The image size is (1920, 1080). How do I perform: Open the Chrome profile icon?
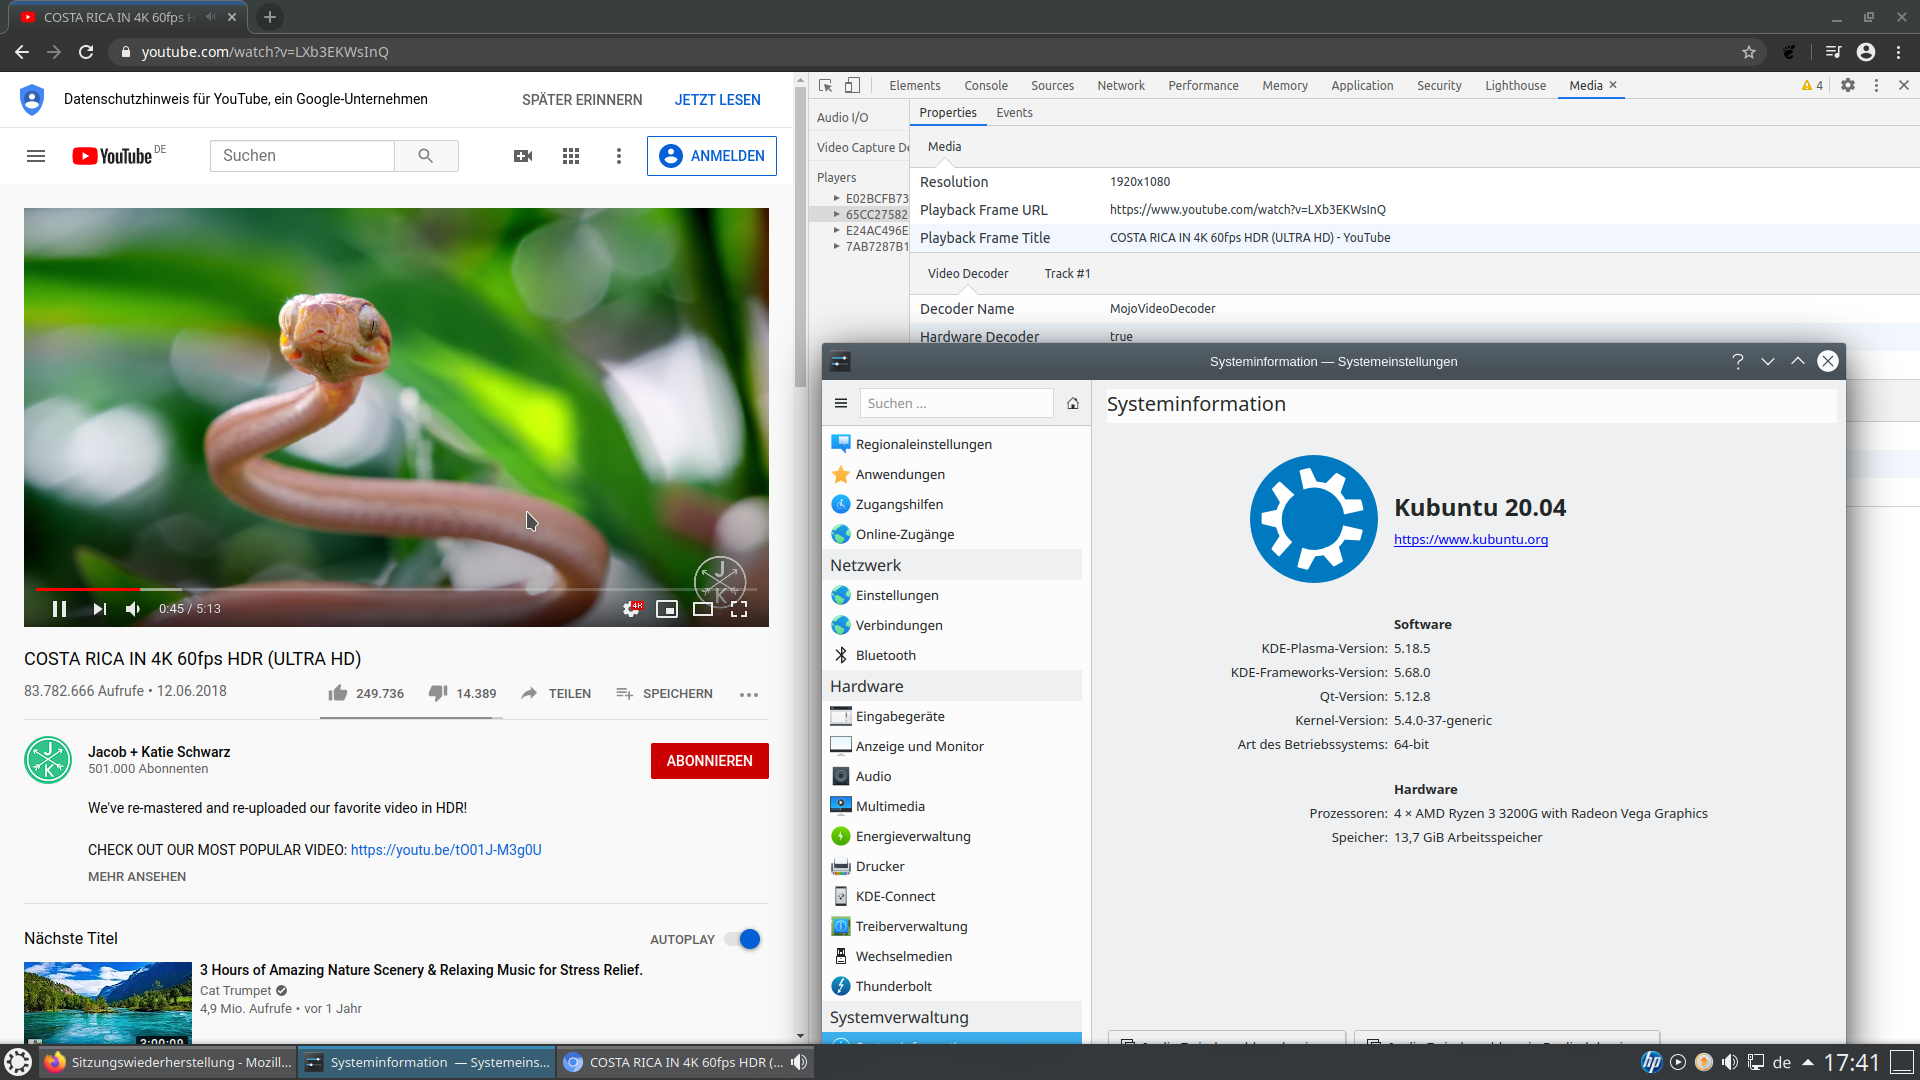click(1866, 52)
